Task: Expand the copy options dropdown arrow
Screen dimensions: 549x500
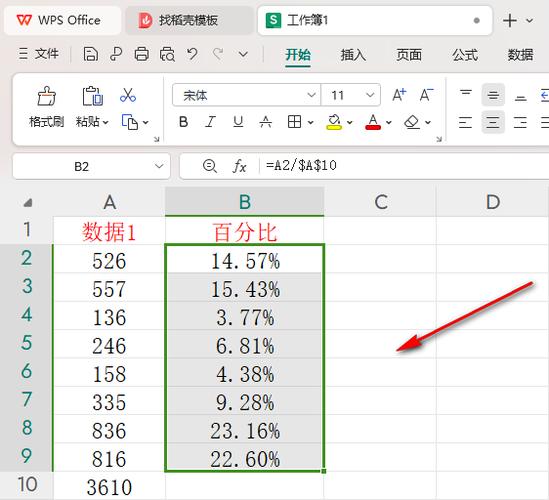Action: click(x=145, y=123)
